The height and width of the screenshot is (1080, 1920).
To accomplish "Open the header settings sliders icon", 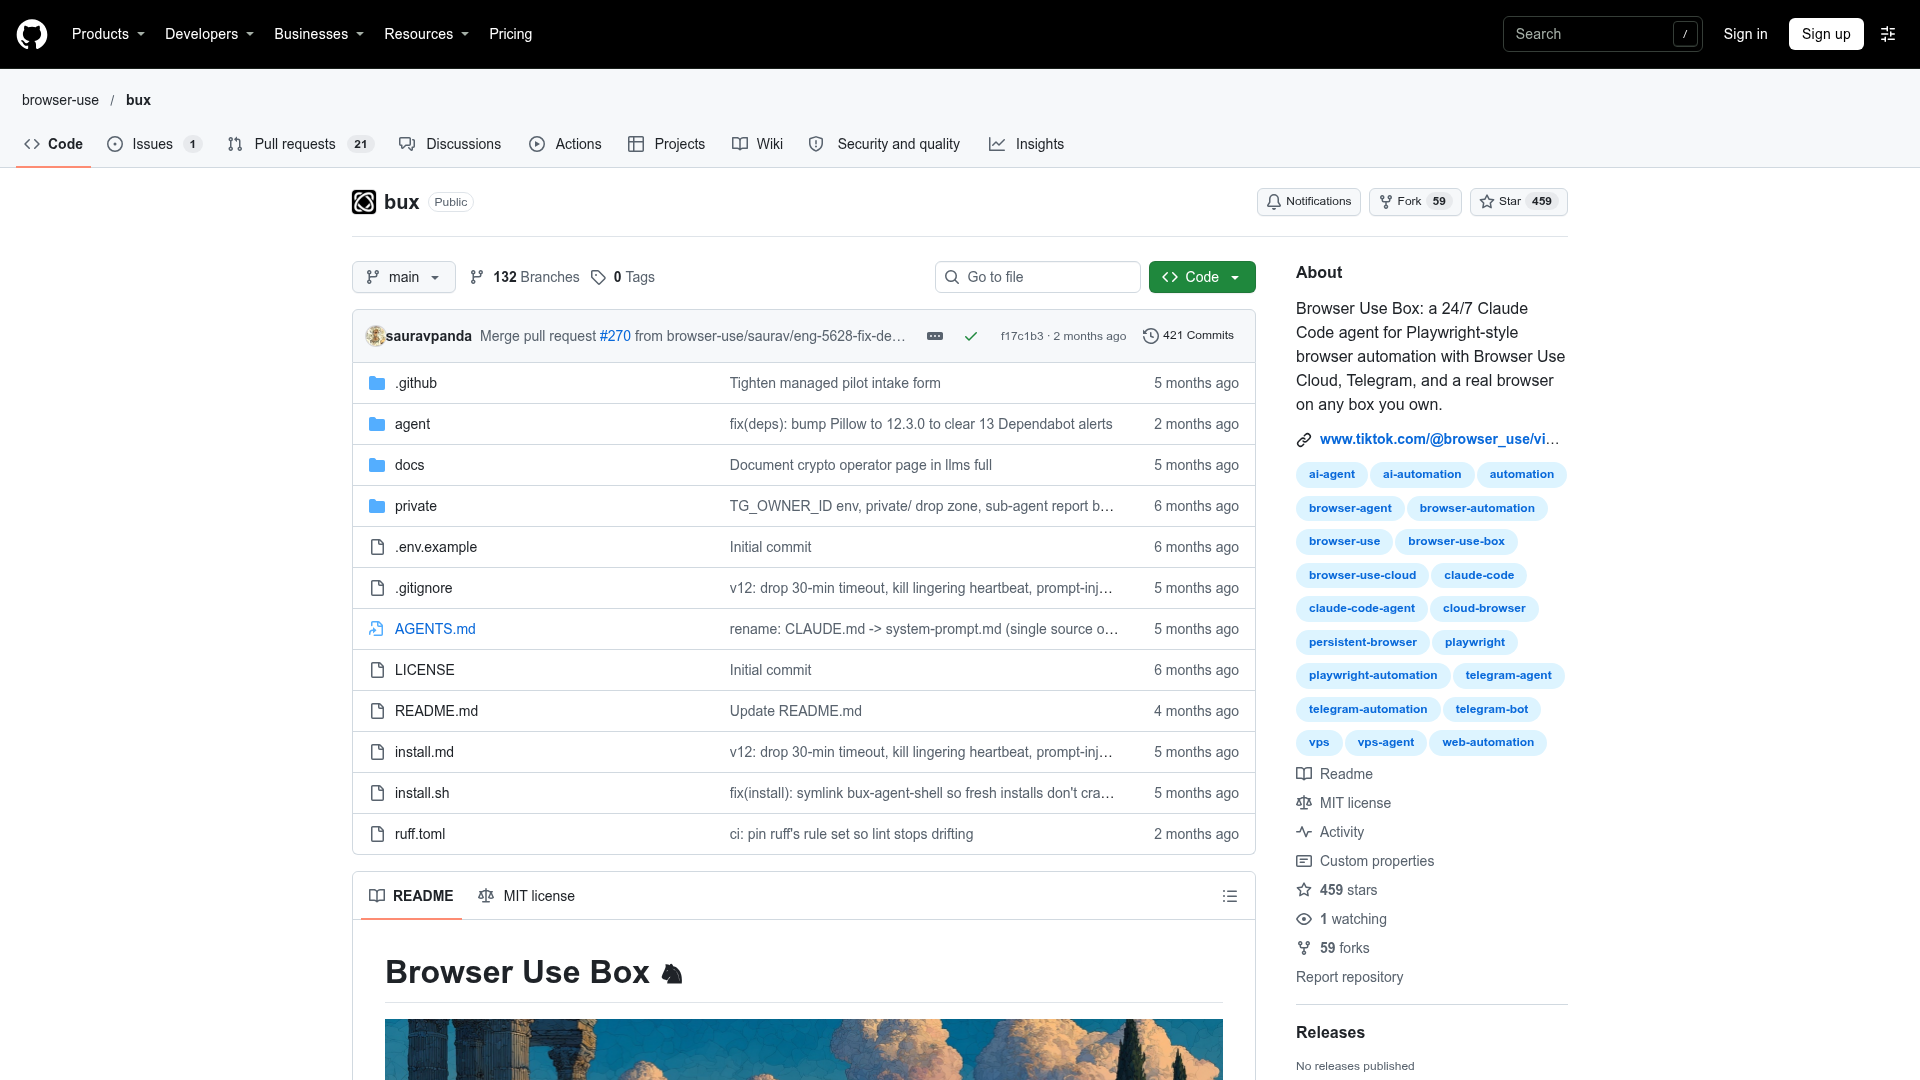I will [1888, 34].
